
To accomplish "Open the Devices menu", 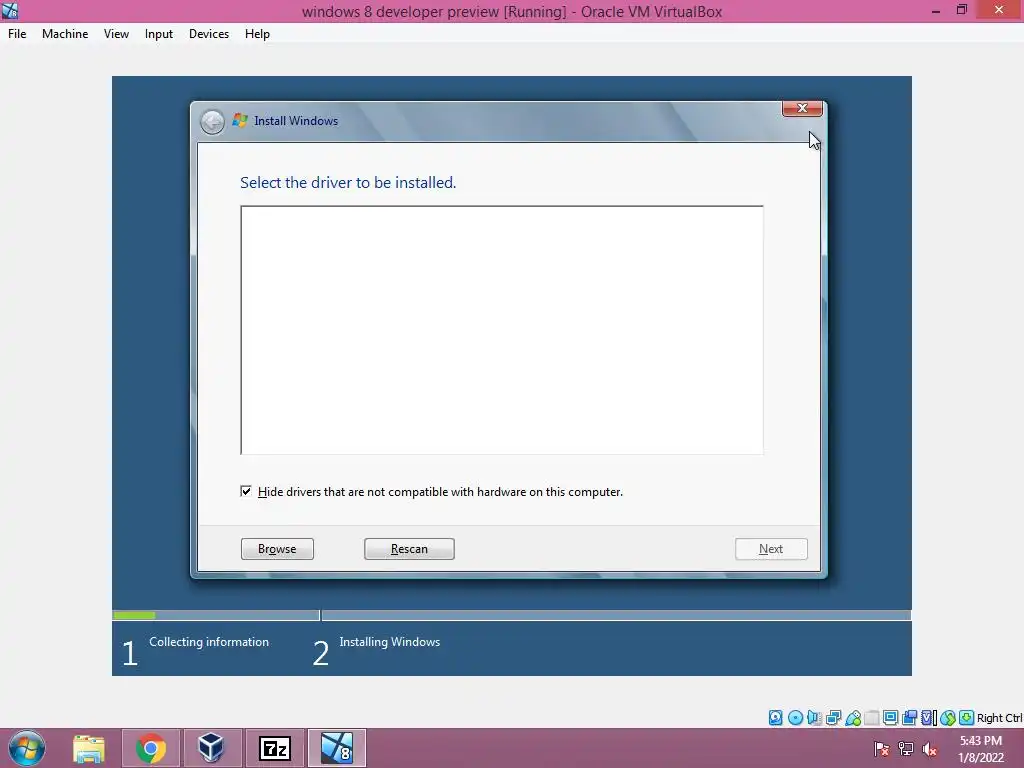I will pos(209,34).
